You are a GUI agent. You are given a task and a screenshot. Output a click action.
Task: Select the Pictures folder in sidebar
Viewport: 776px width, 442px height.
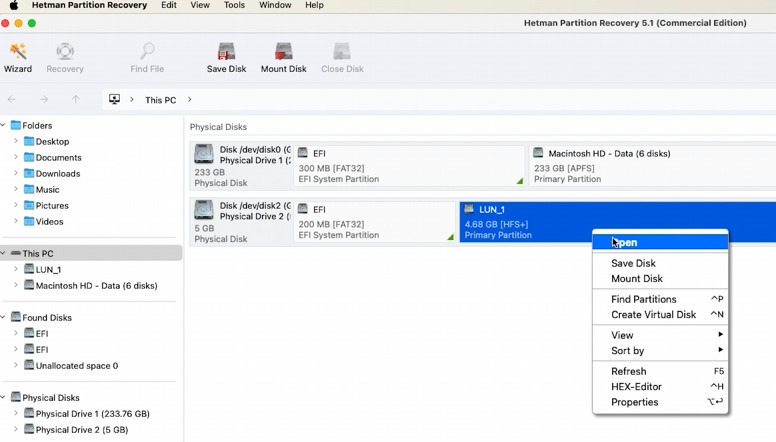coord(51,205)
